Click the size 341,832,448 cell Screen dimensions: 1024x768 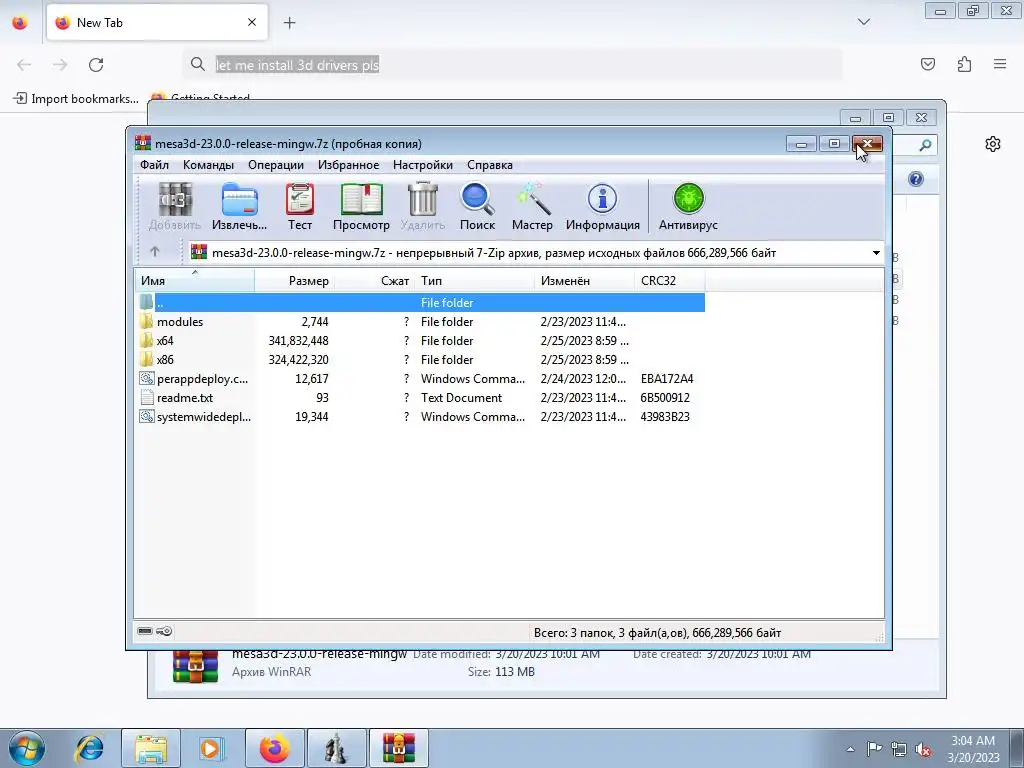298,340
